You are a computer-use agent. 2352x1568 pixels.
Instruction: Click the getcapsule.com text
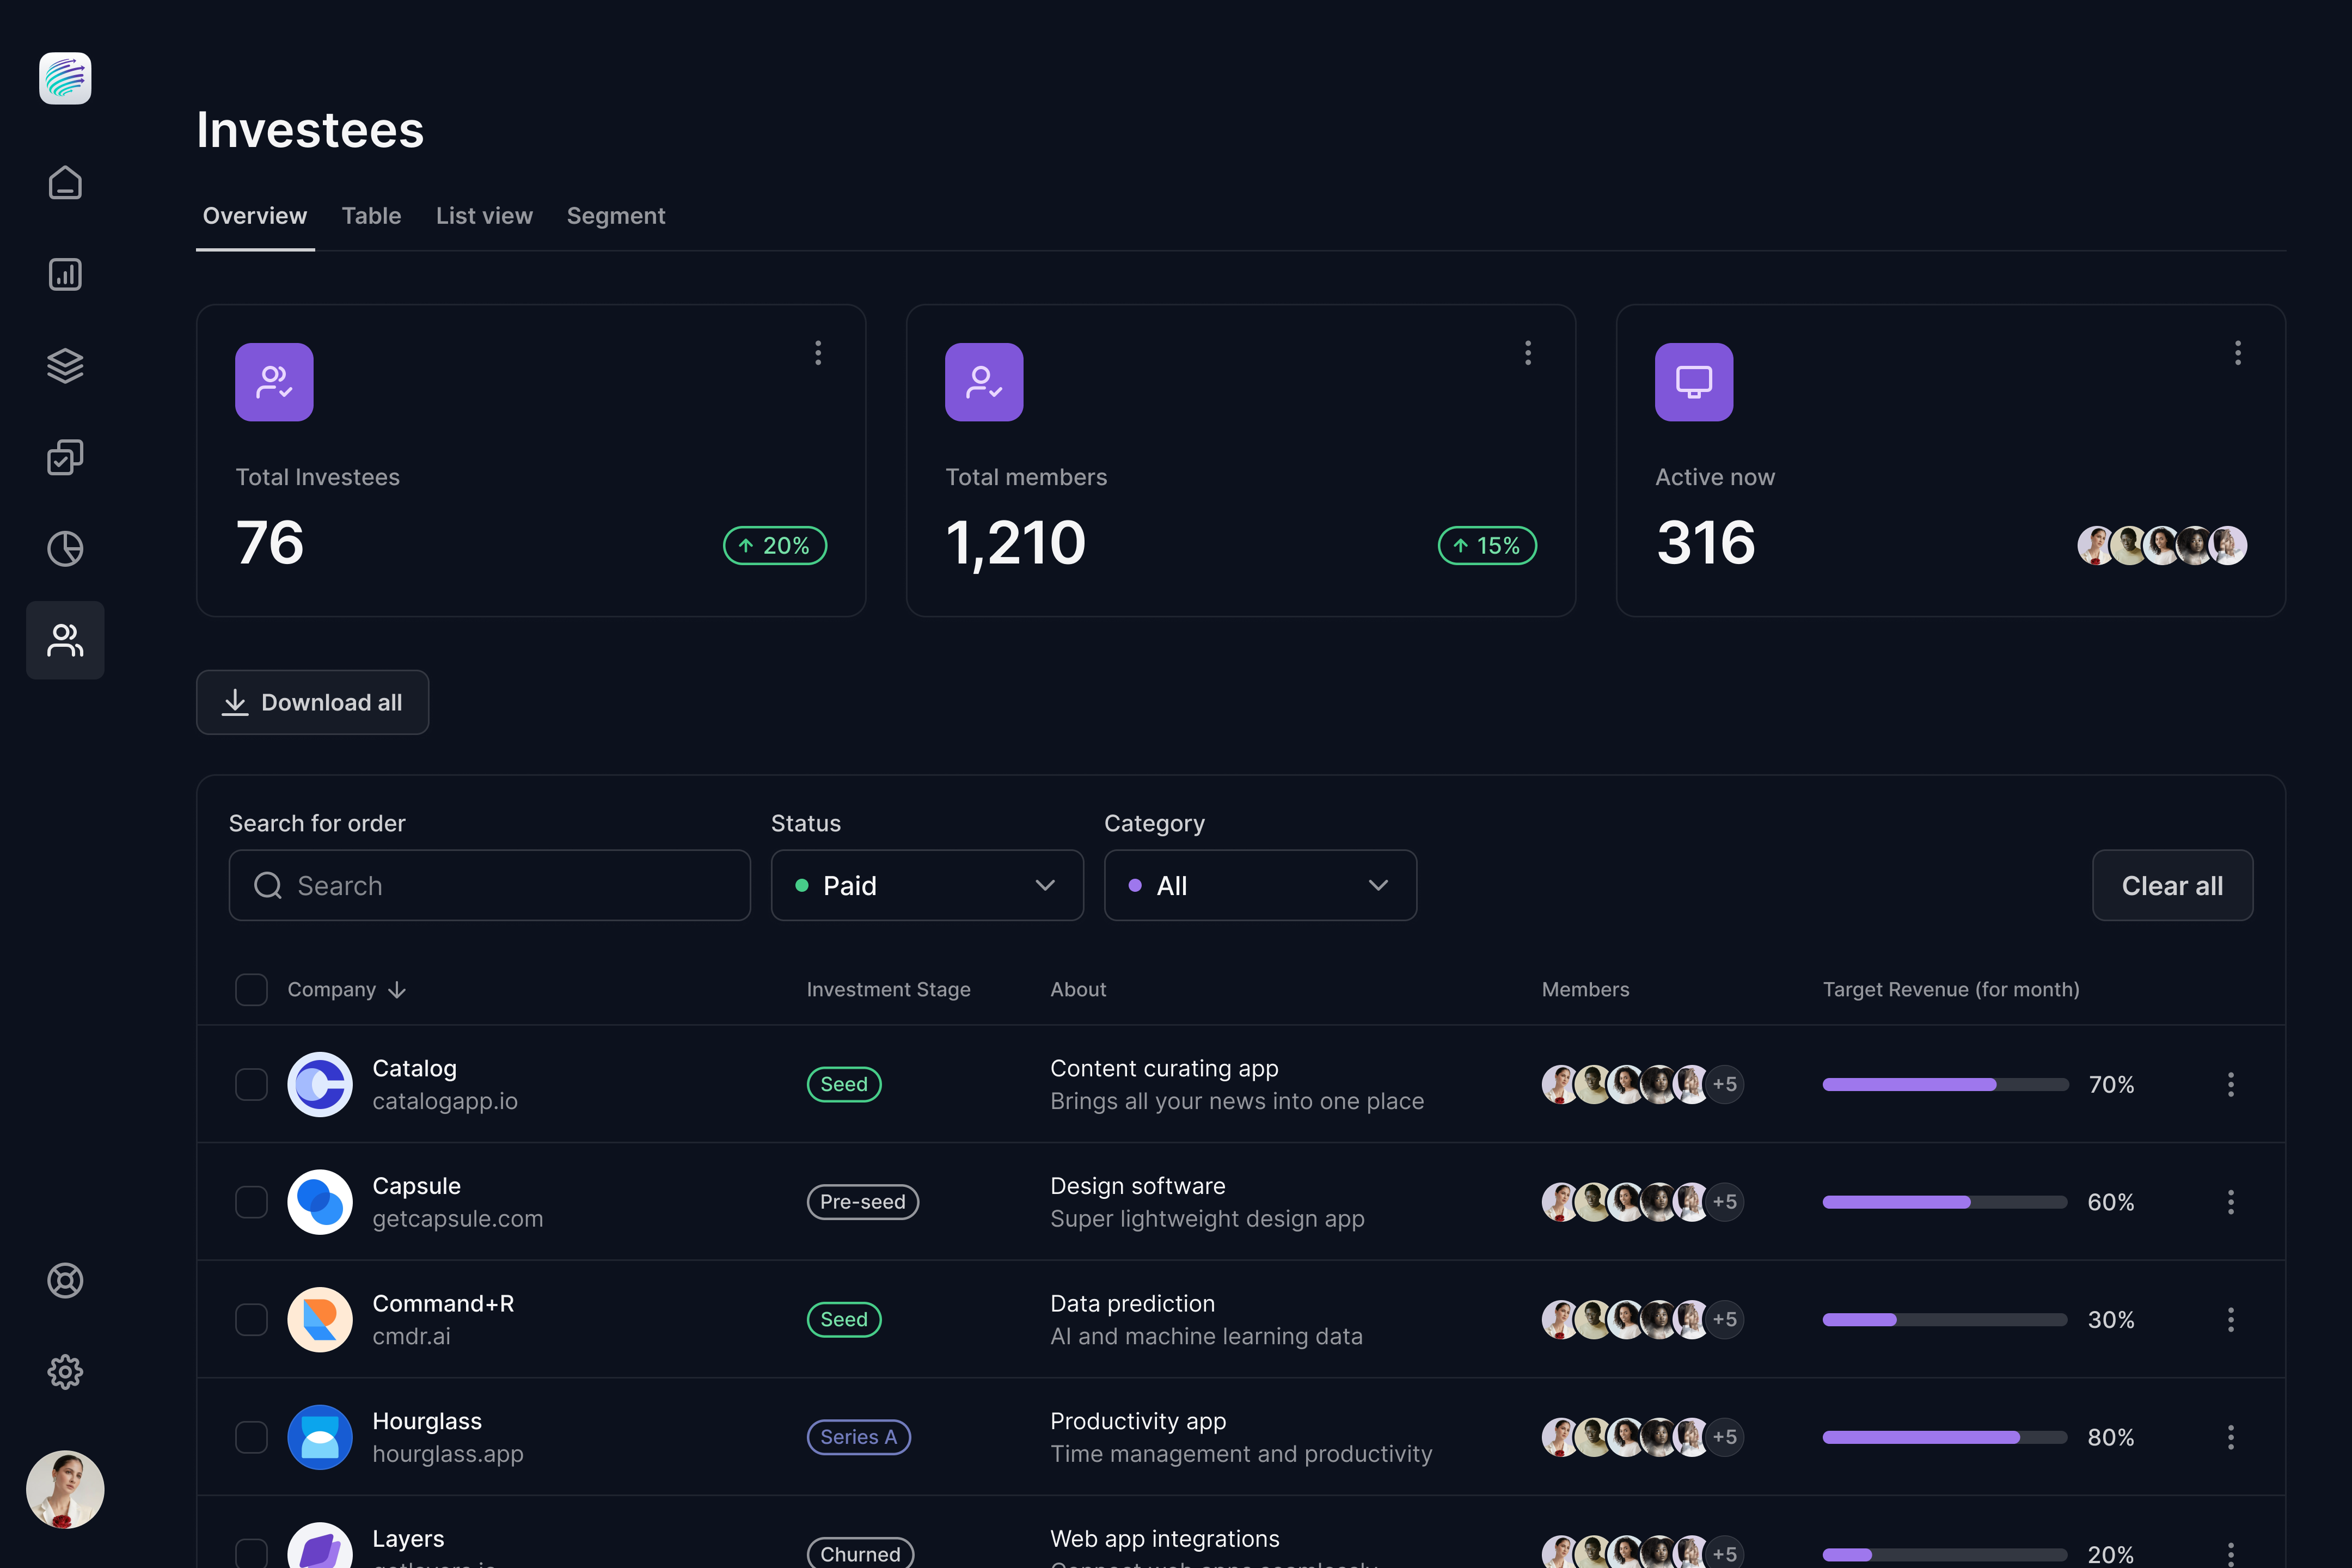tap(458, 1219)
